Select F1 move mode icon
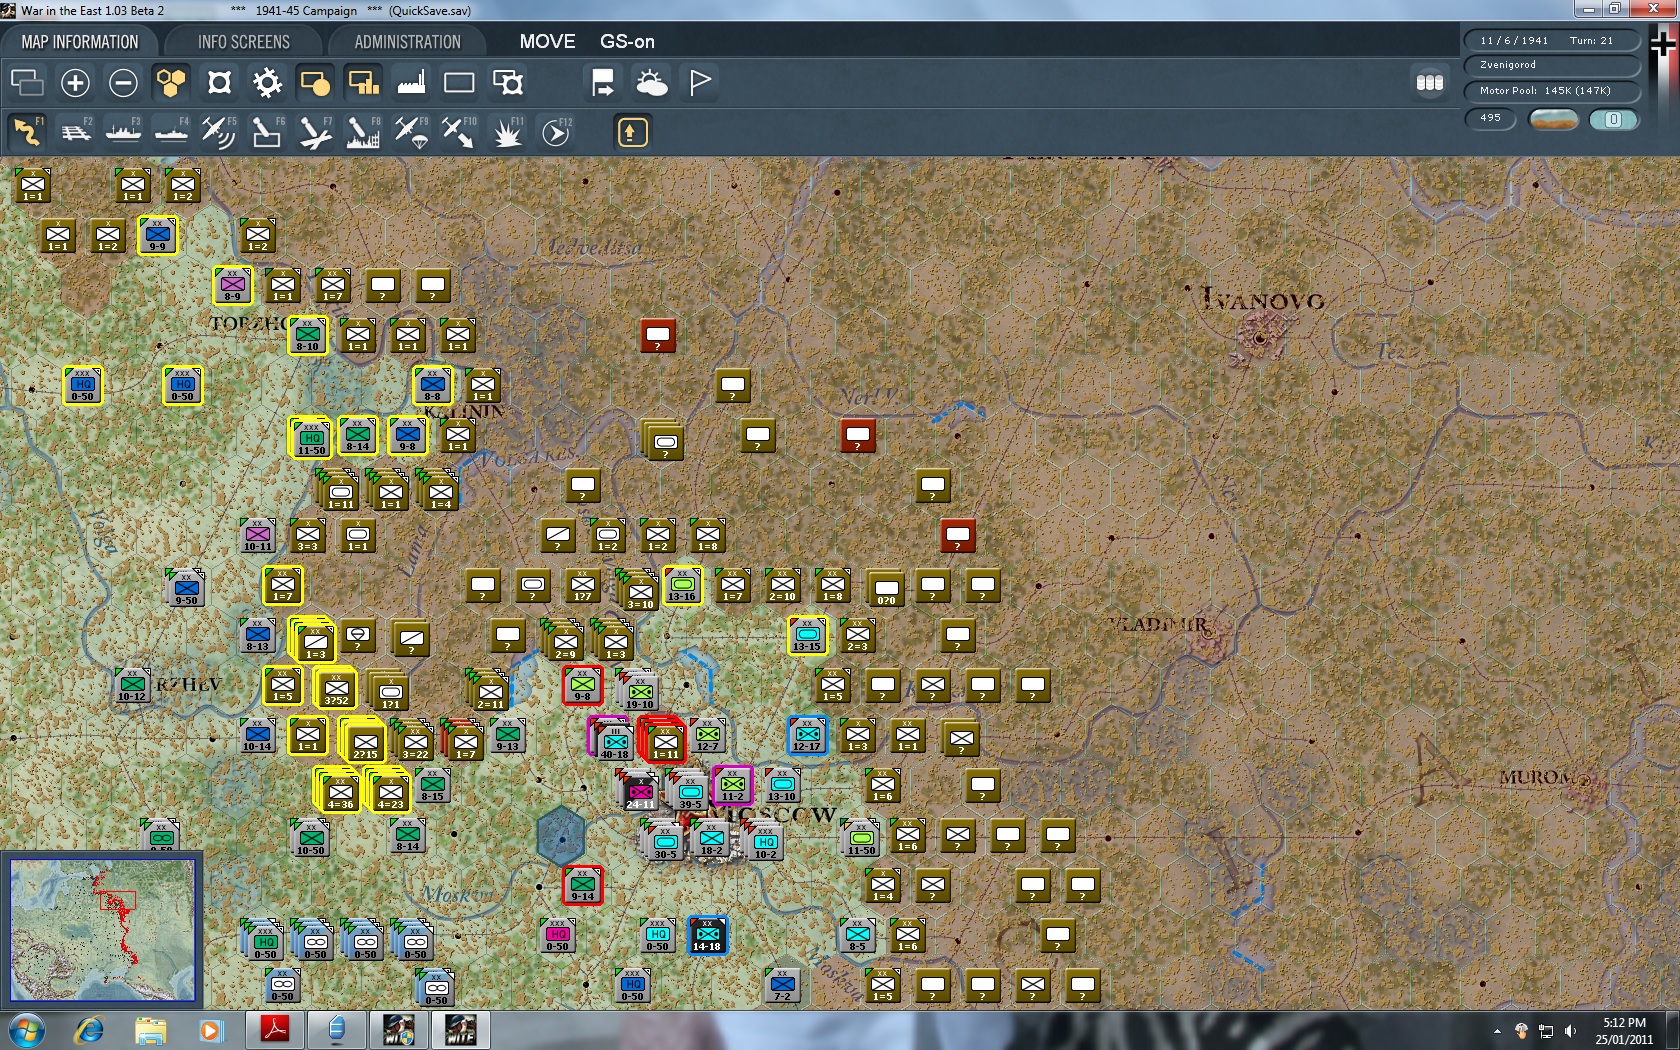Image resolution: width=1680 pixels, height=1050 pixels. [27, 132]
